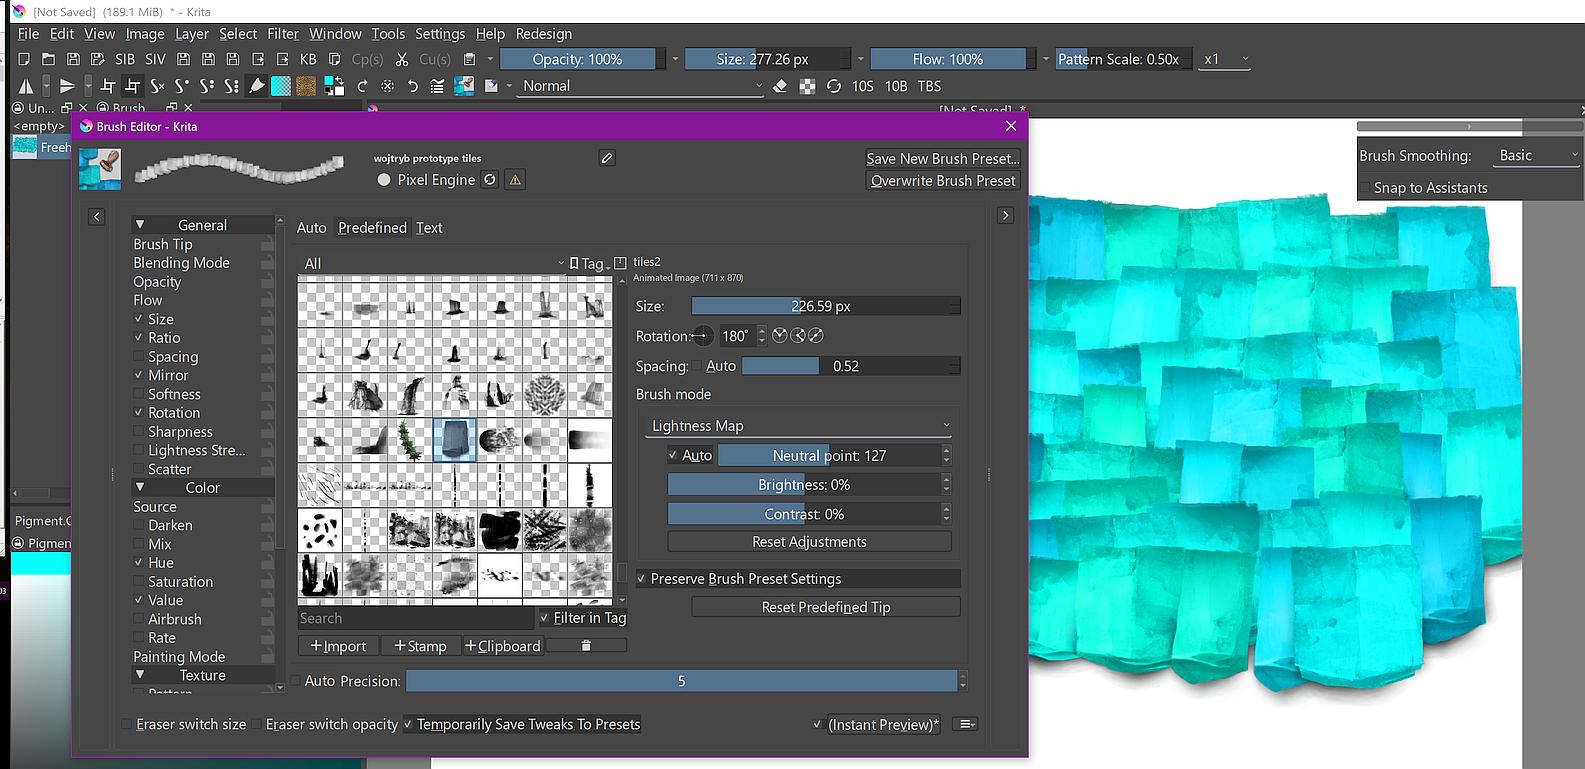Open the teal pattern swatch in toolbar

(281, 86)
